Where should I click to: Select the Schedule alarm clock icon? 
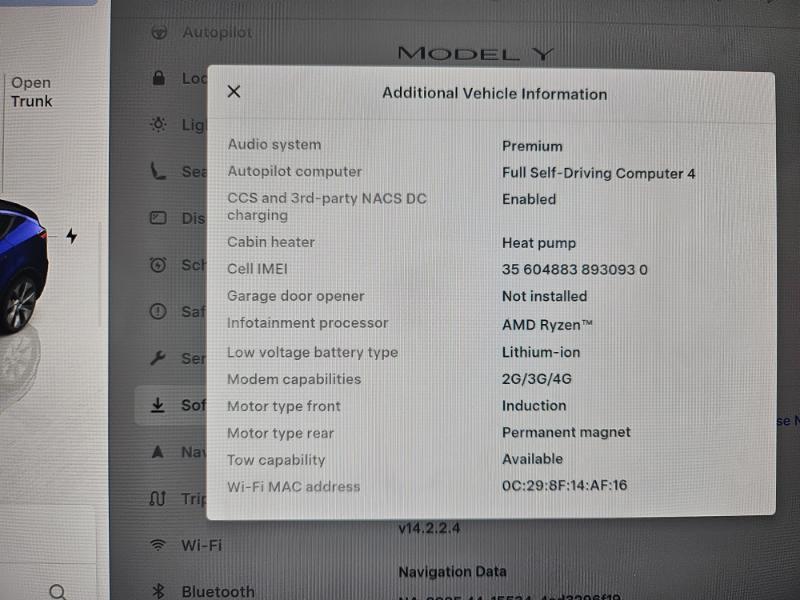click(158, 265)
